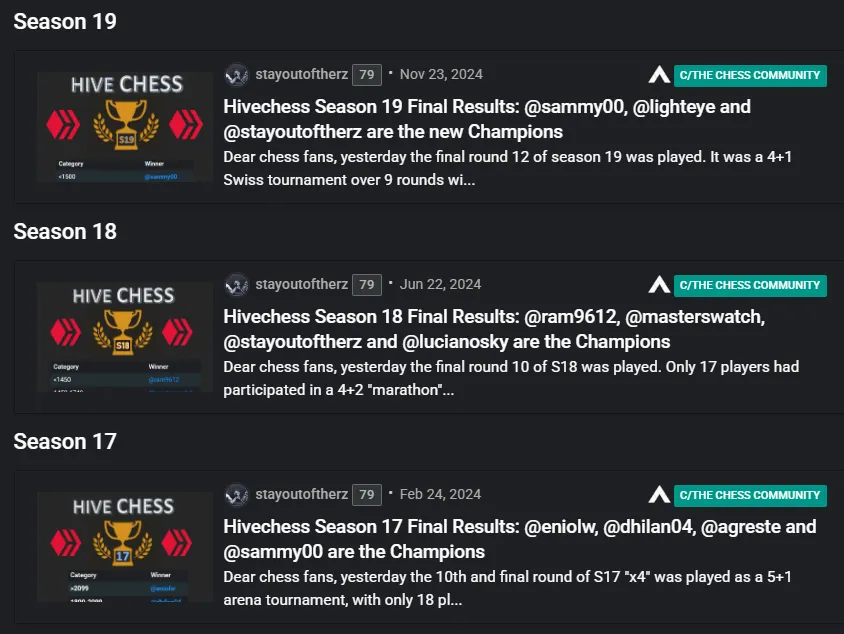
Task: Open the Season 17 Hive Chess thumbnail
Action: (x=124, y=547)
